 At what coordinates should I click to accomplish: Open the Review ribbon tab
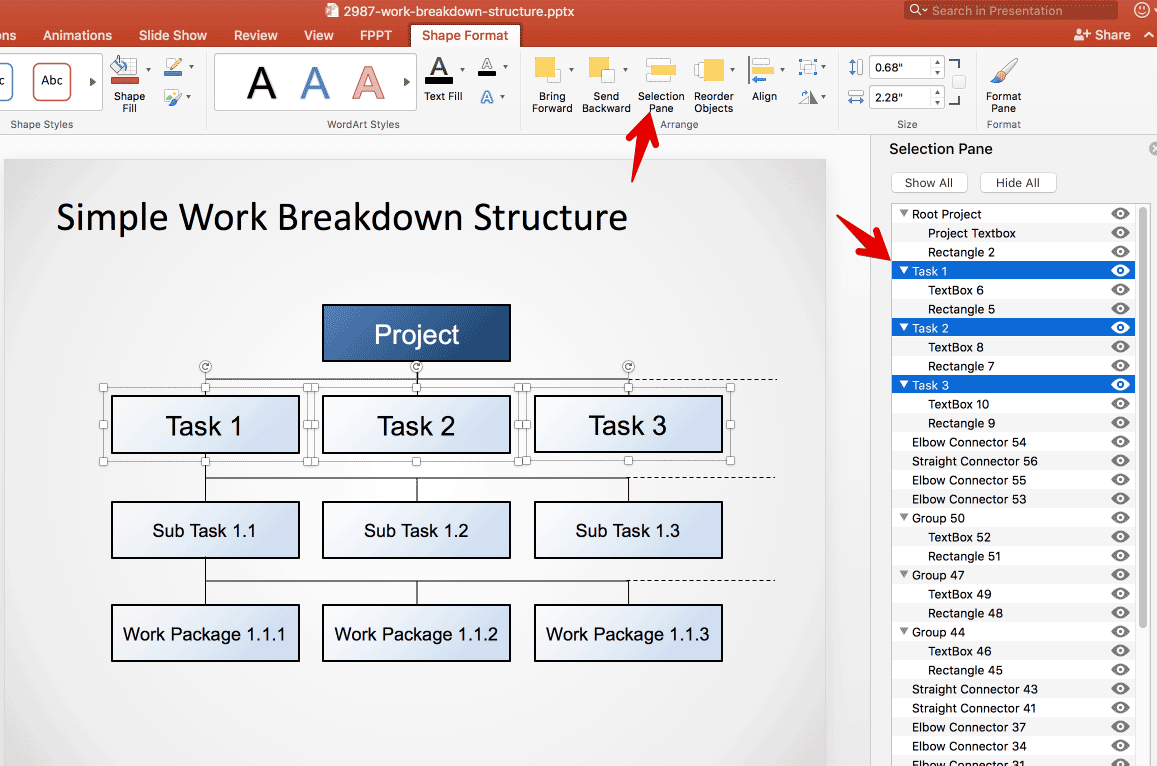click(256, 35)
